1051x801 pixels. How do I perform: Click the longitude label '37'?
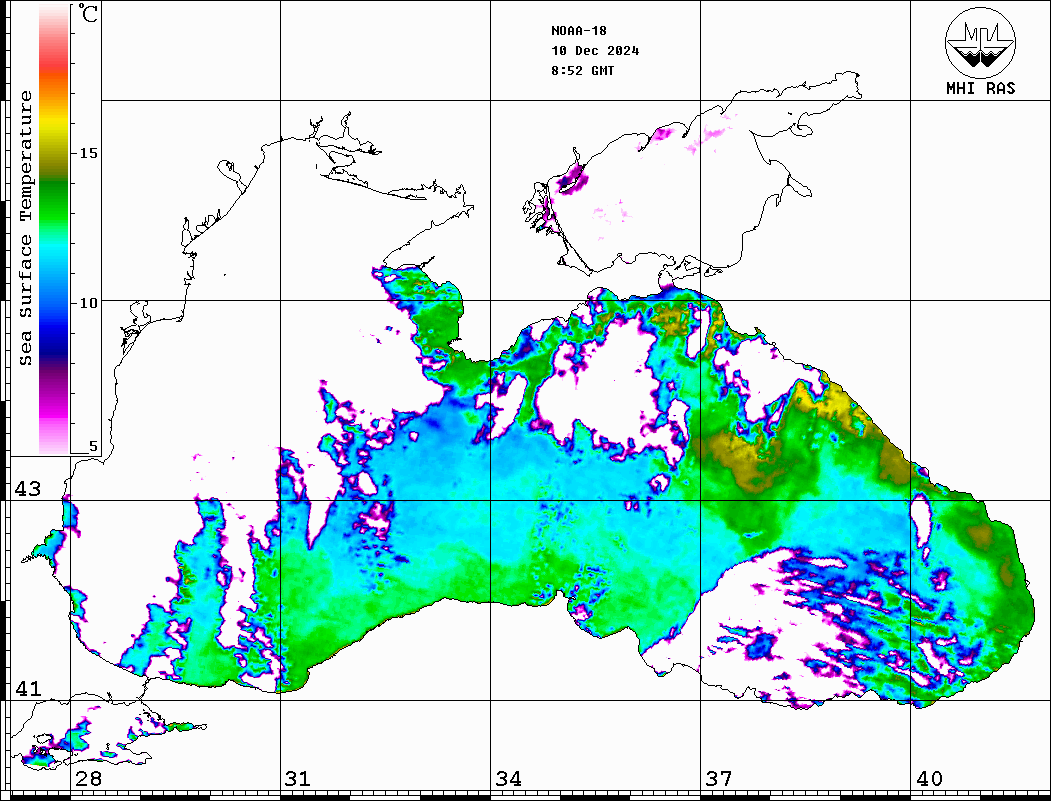coord(719,779)
